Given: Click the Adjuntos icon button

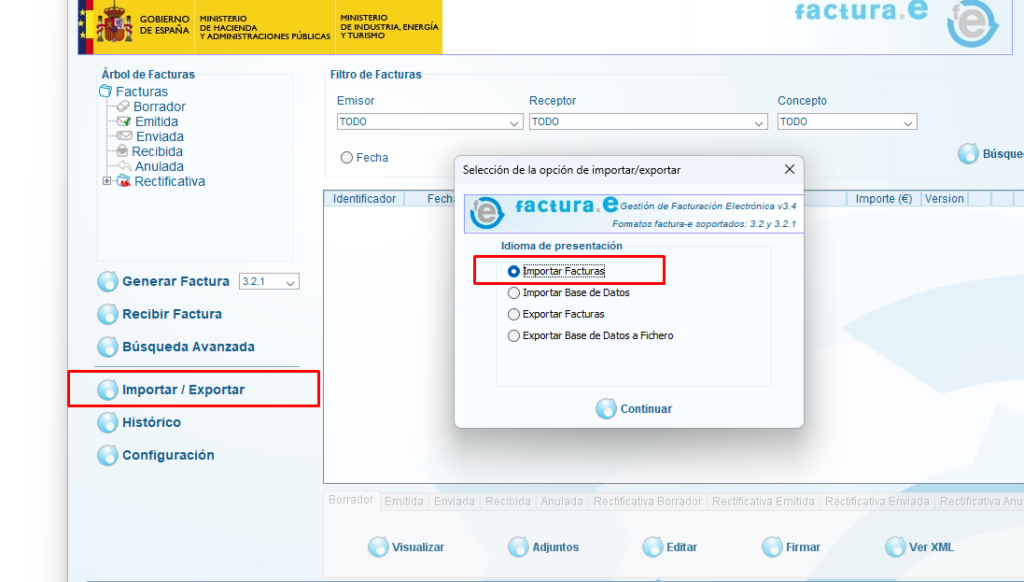Looking at the screenshot, I should 518,547.
